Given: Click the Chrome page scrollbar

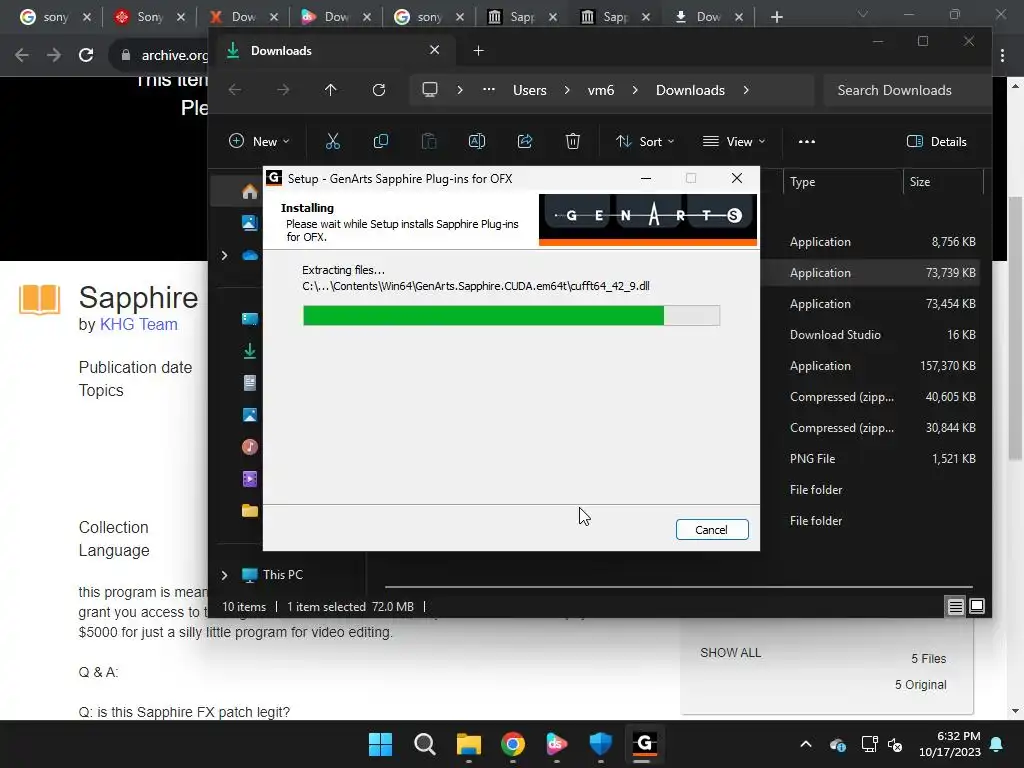Looking at the screenshot, I should click(1016, 327).
